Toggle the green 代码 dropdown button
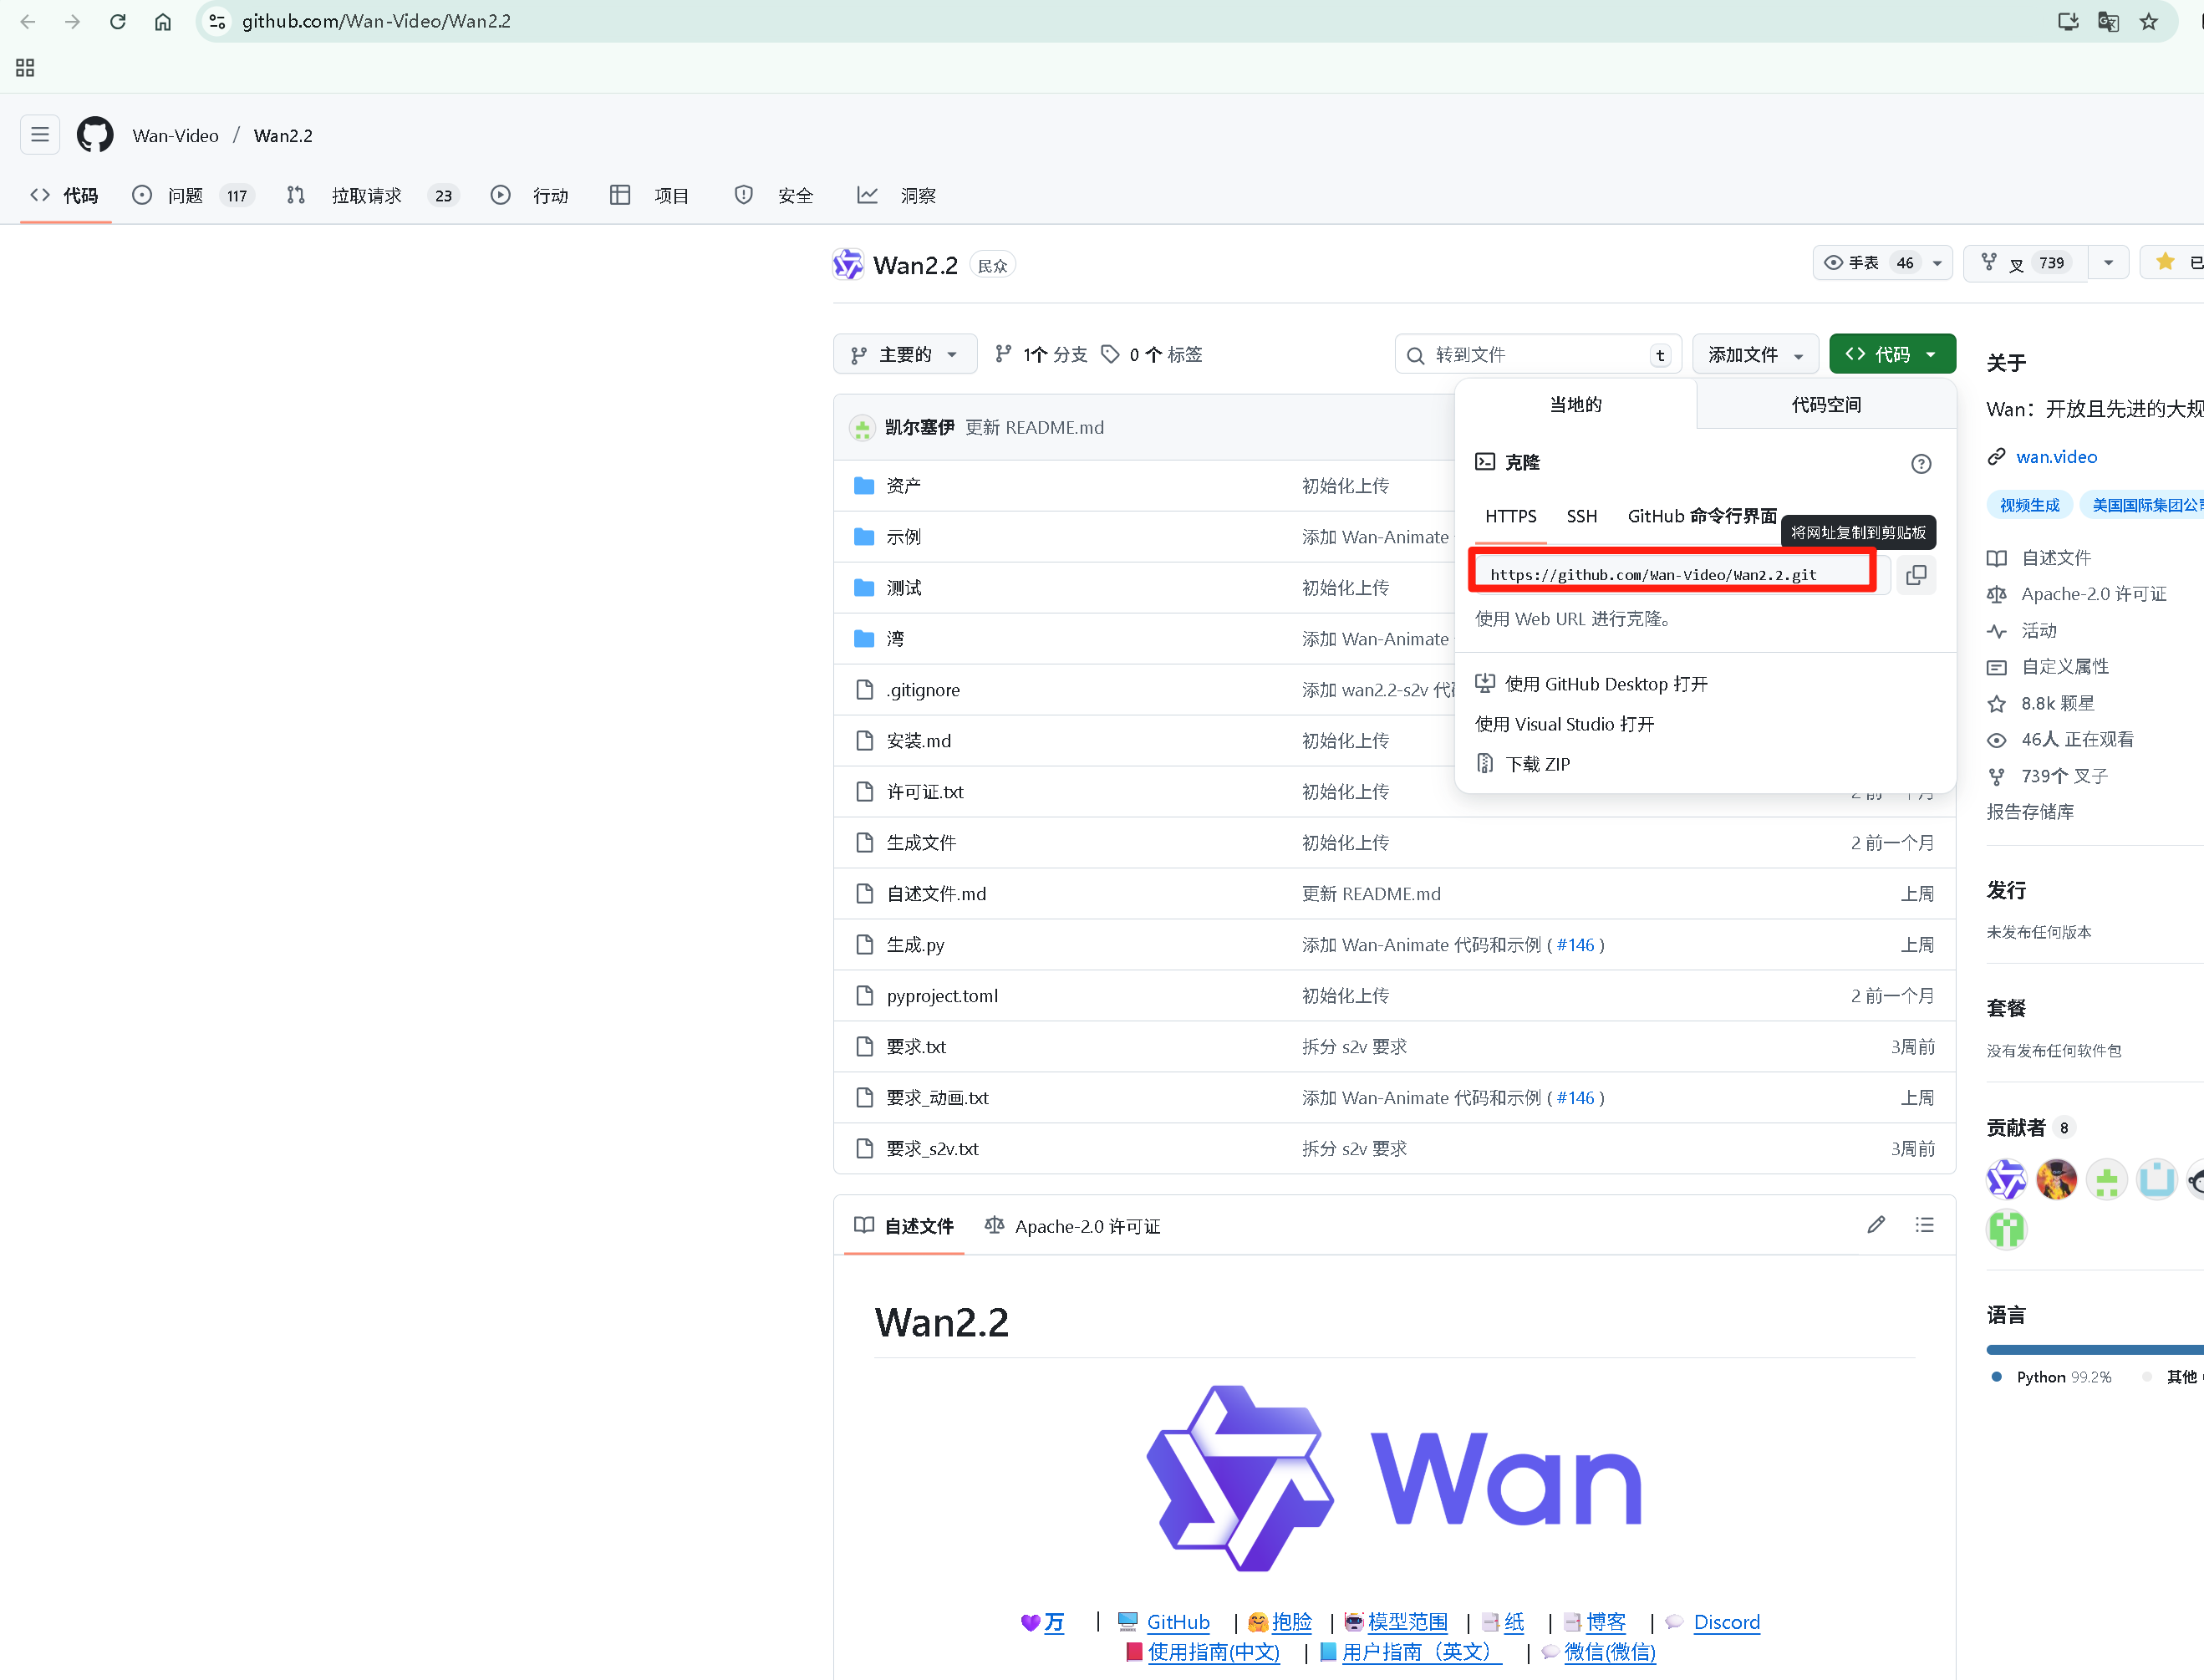Image resolution: width=2204 pixels, height=1680 pixels. (1892, 355)
